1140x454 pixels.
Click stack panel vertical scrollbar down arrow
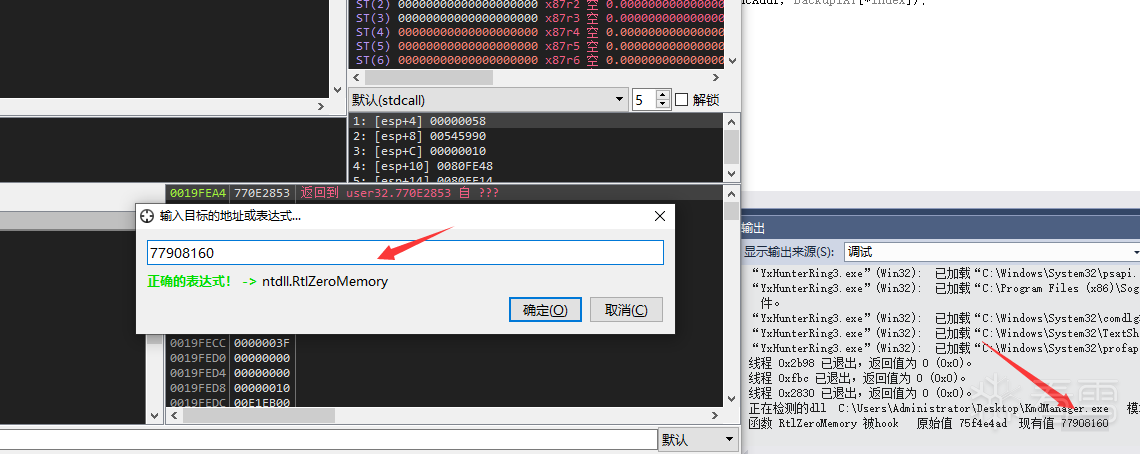732,399
